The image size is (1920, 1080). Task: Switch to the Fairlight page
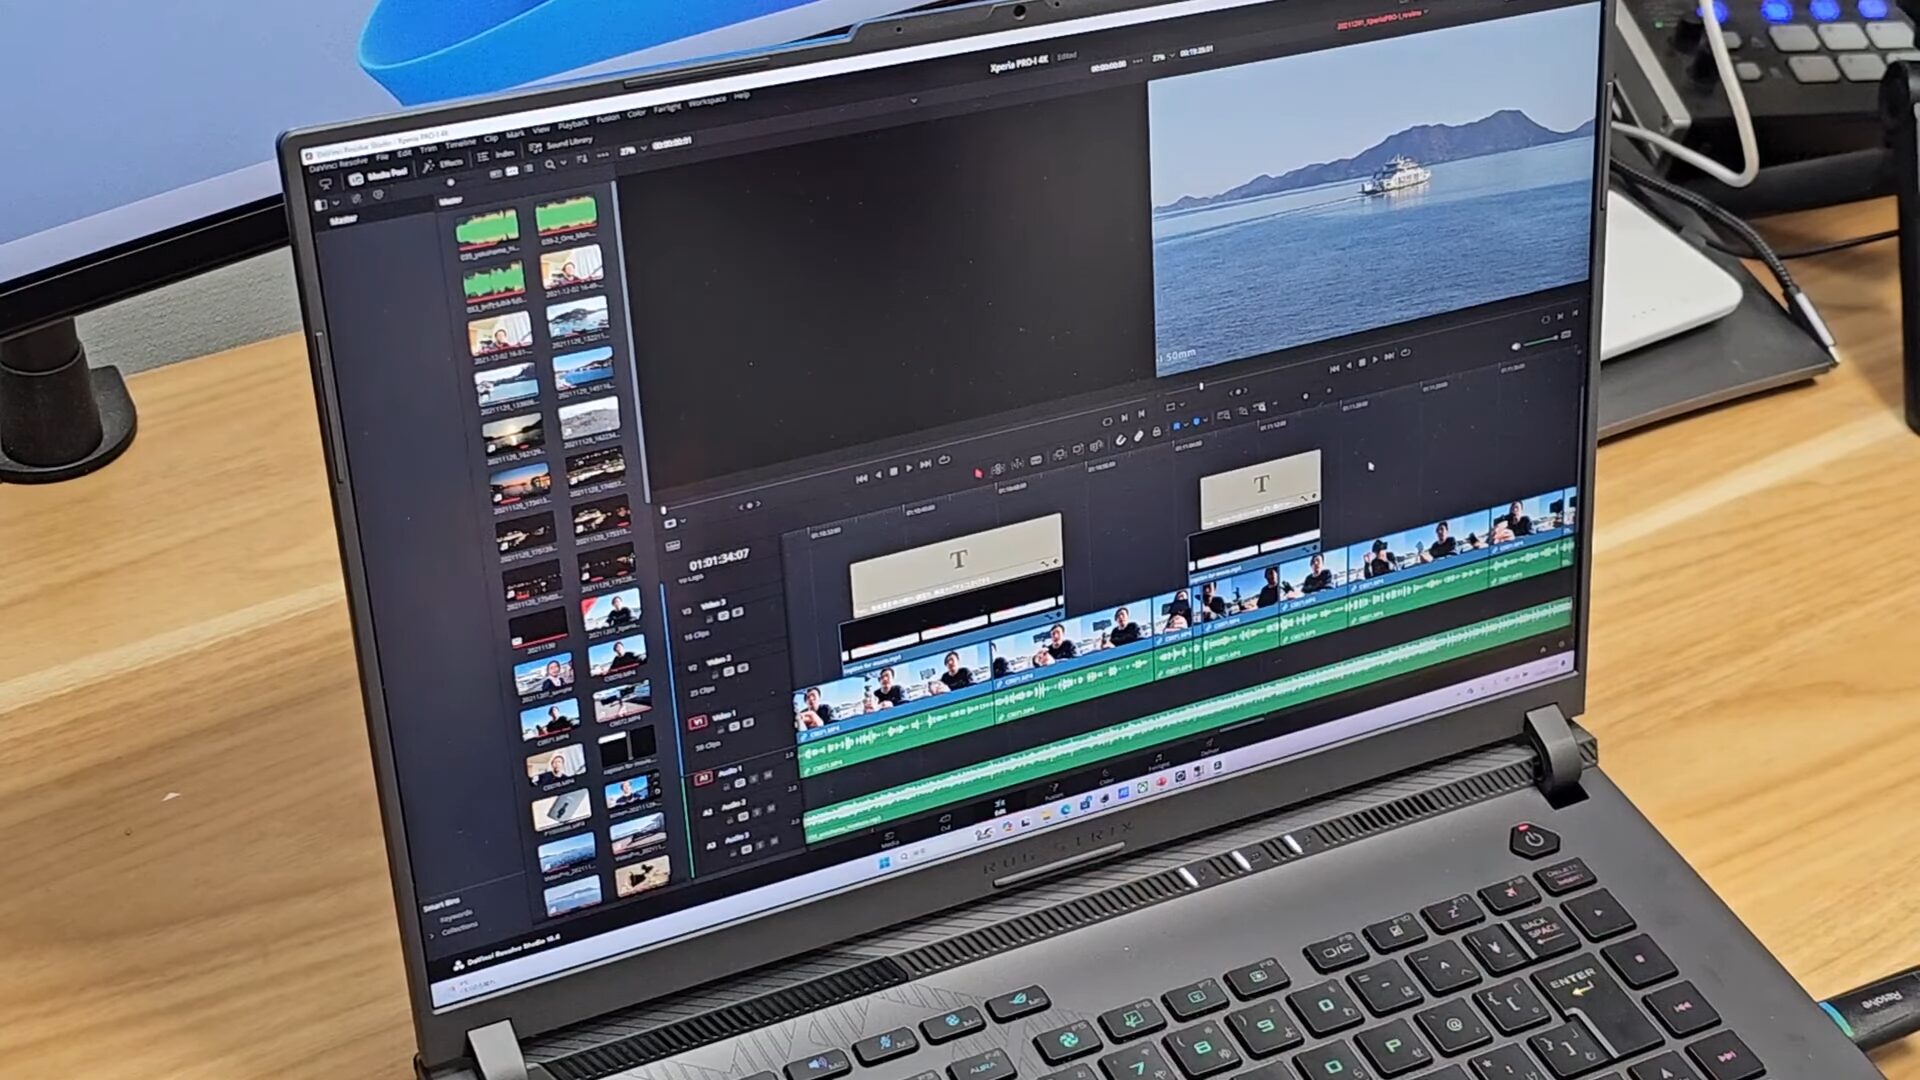tap(1159, 763)
